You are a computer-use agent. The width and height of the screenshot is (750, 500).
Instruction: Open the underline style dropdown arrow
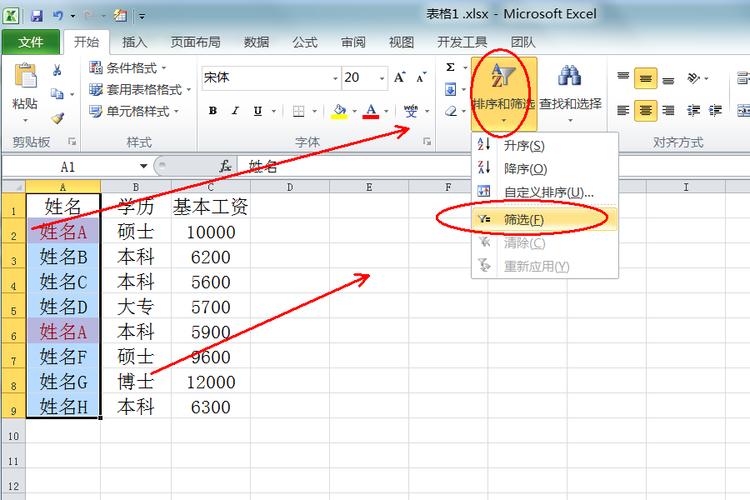(x=274, y=111)
